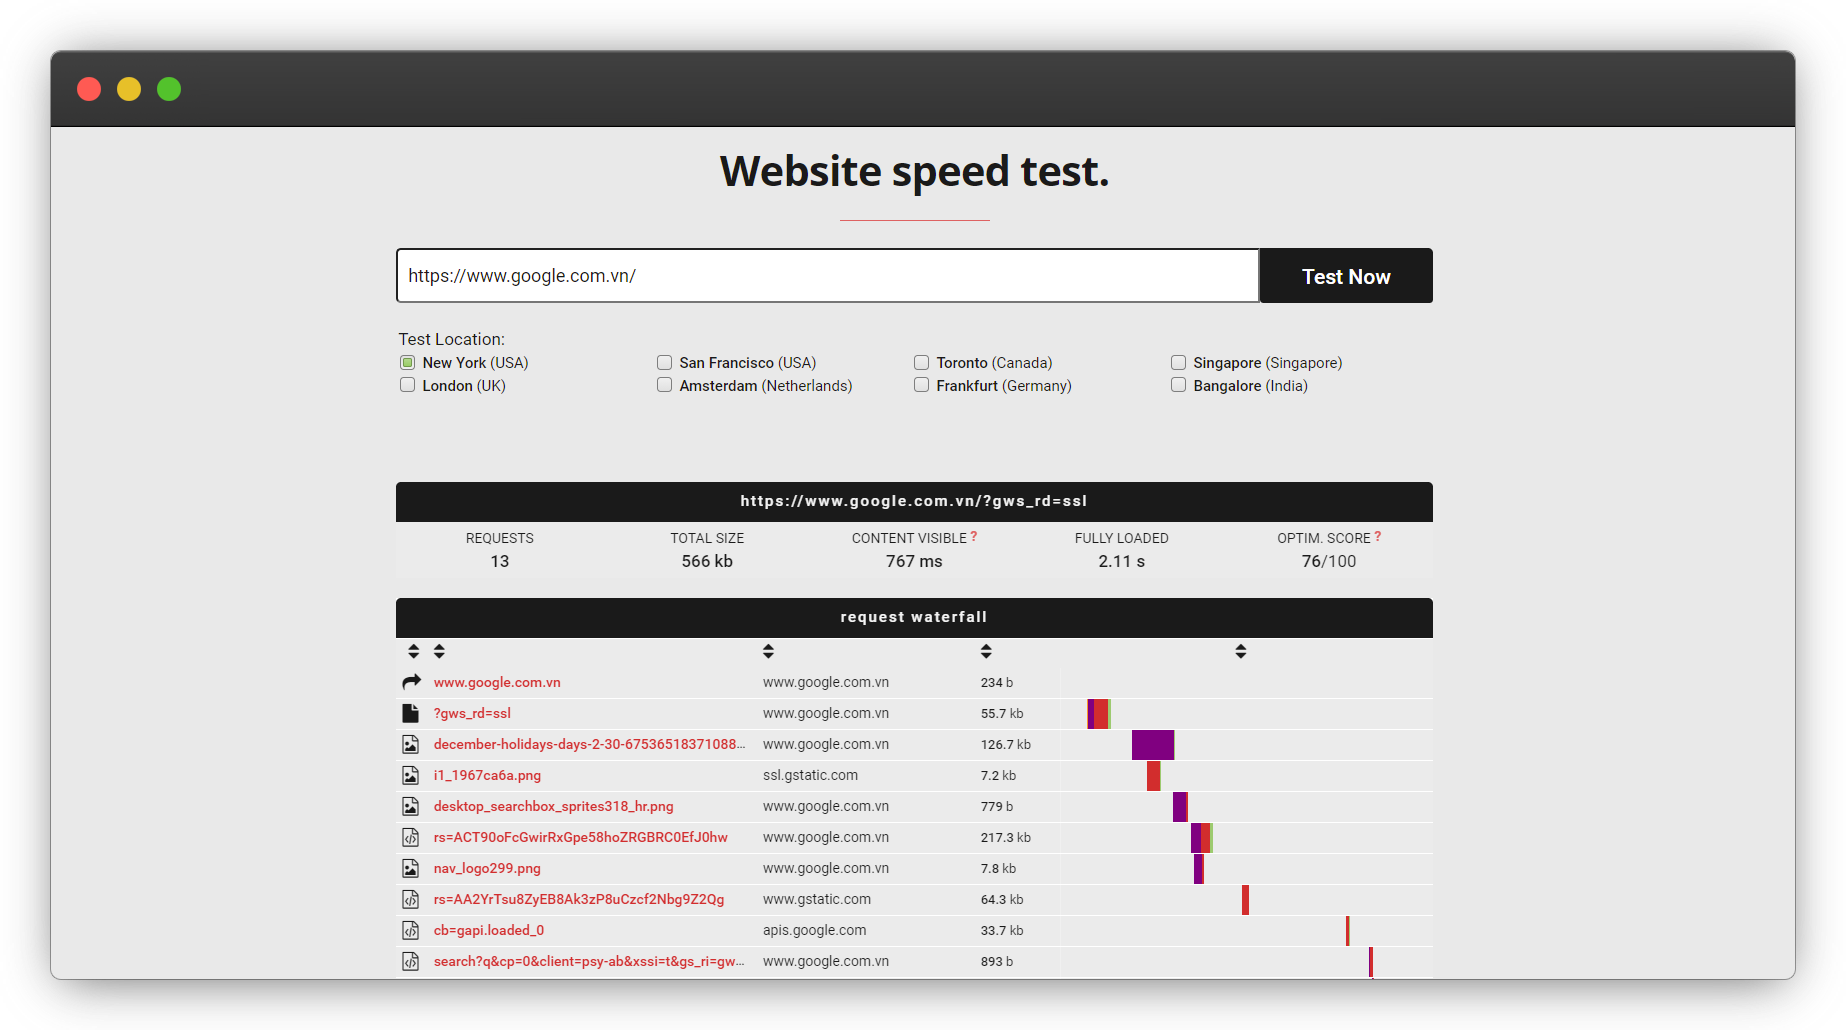Click the Test Now button
This screenshot has width=1846, height=1030.
pos(1346,276)
